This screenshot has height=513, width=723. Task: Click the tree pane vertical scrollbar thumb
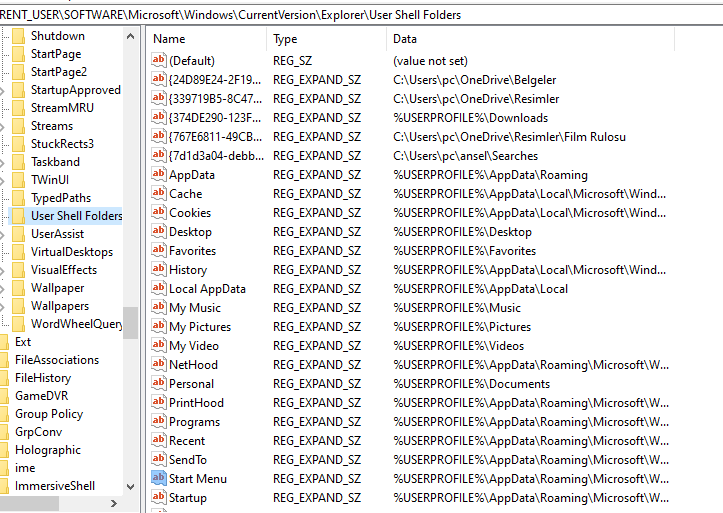130,323
